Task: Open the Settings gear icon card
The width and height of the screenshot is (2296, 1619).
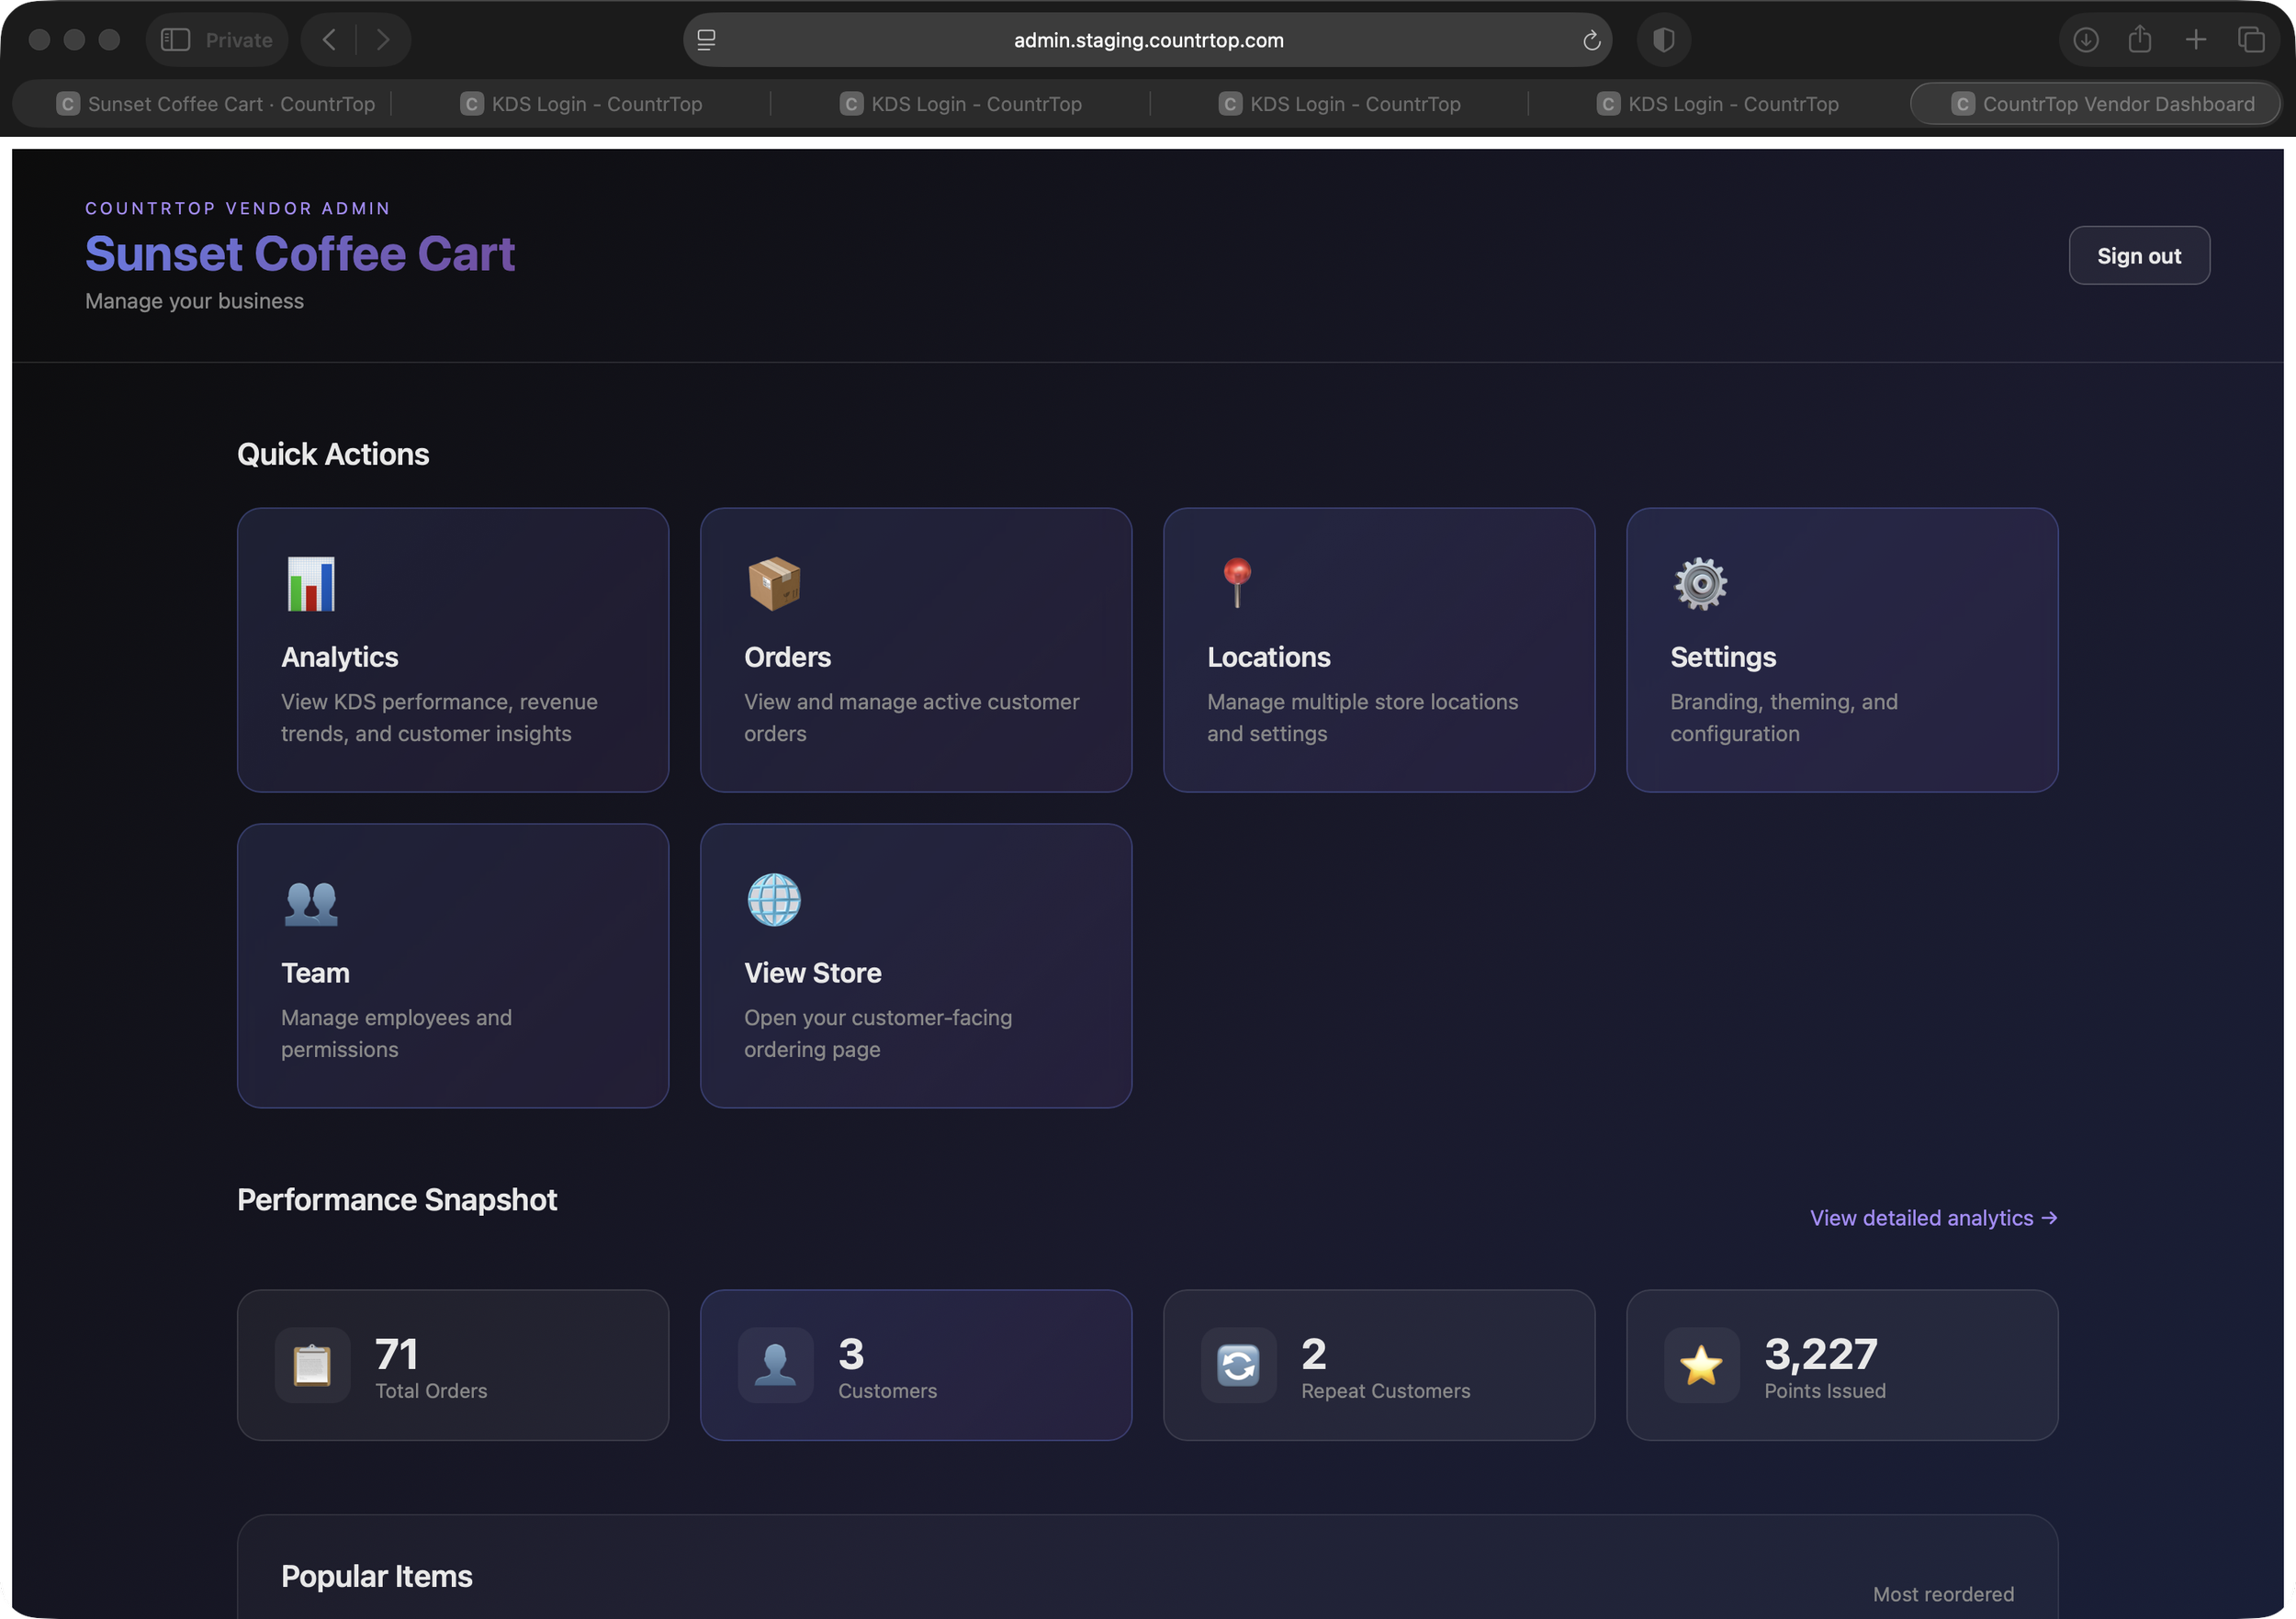Action: coord(1700,584)
